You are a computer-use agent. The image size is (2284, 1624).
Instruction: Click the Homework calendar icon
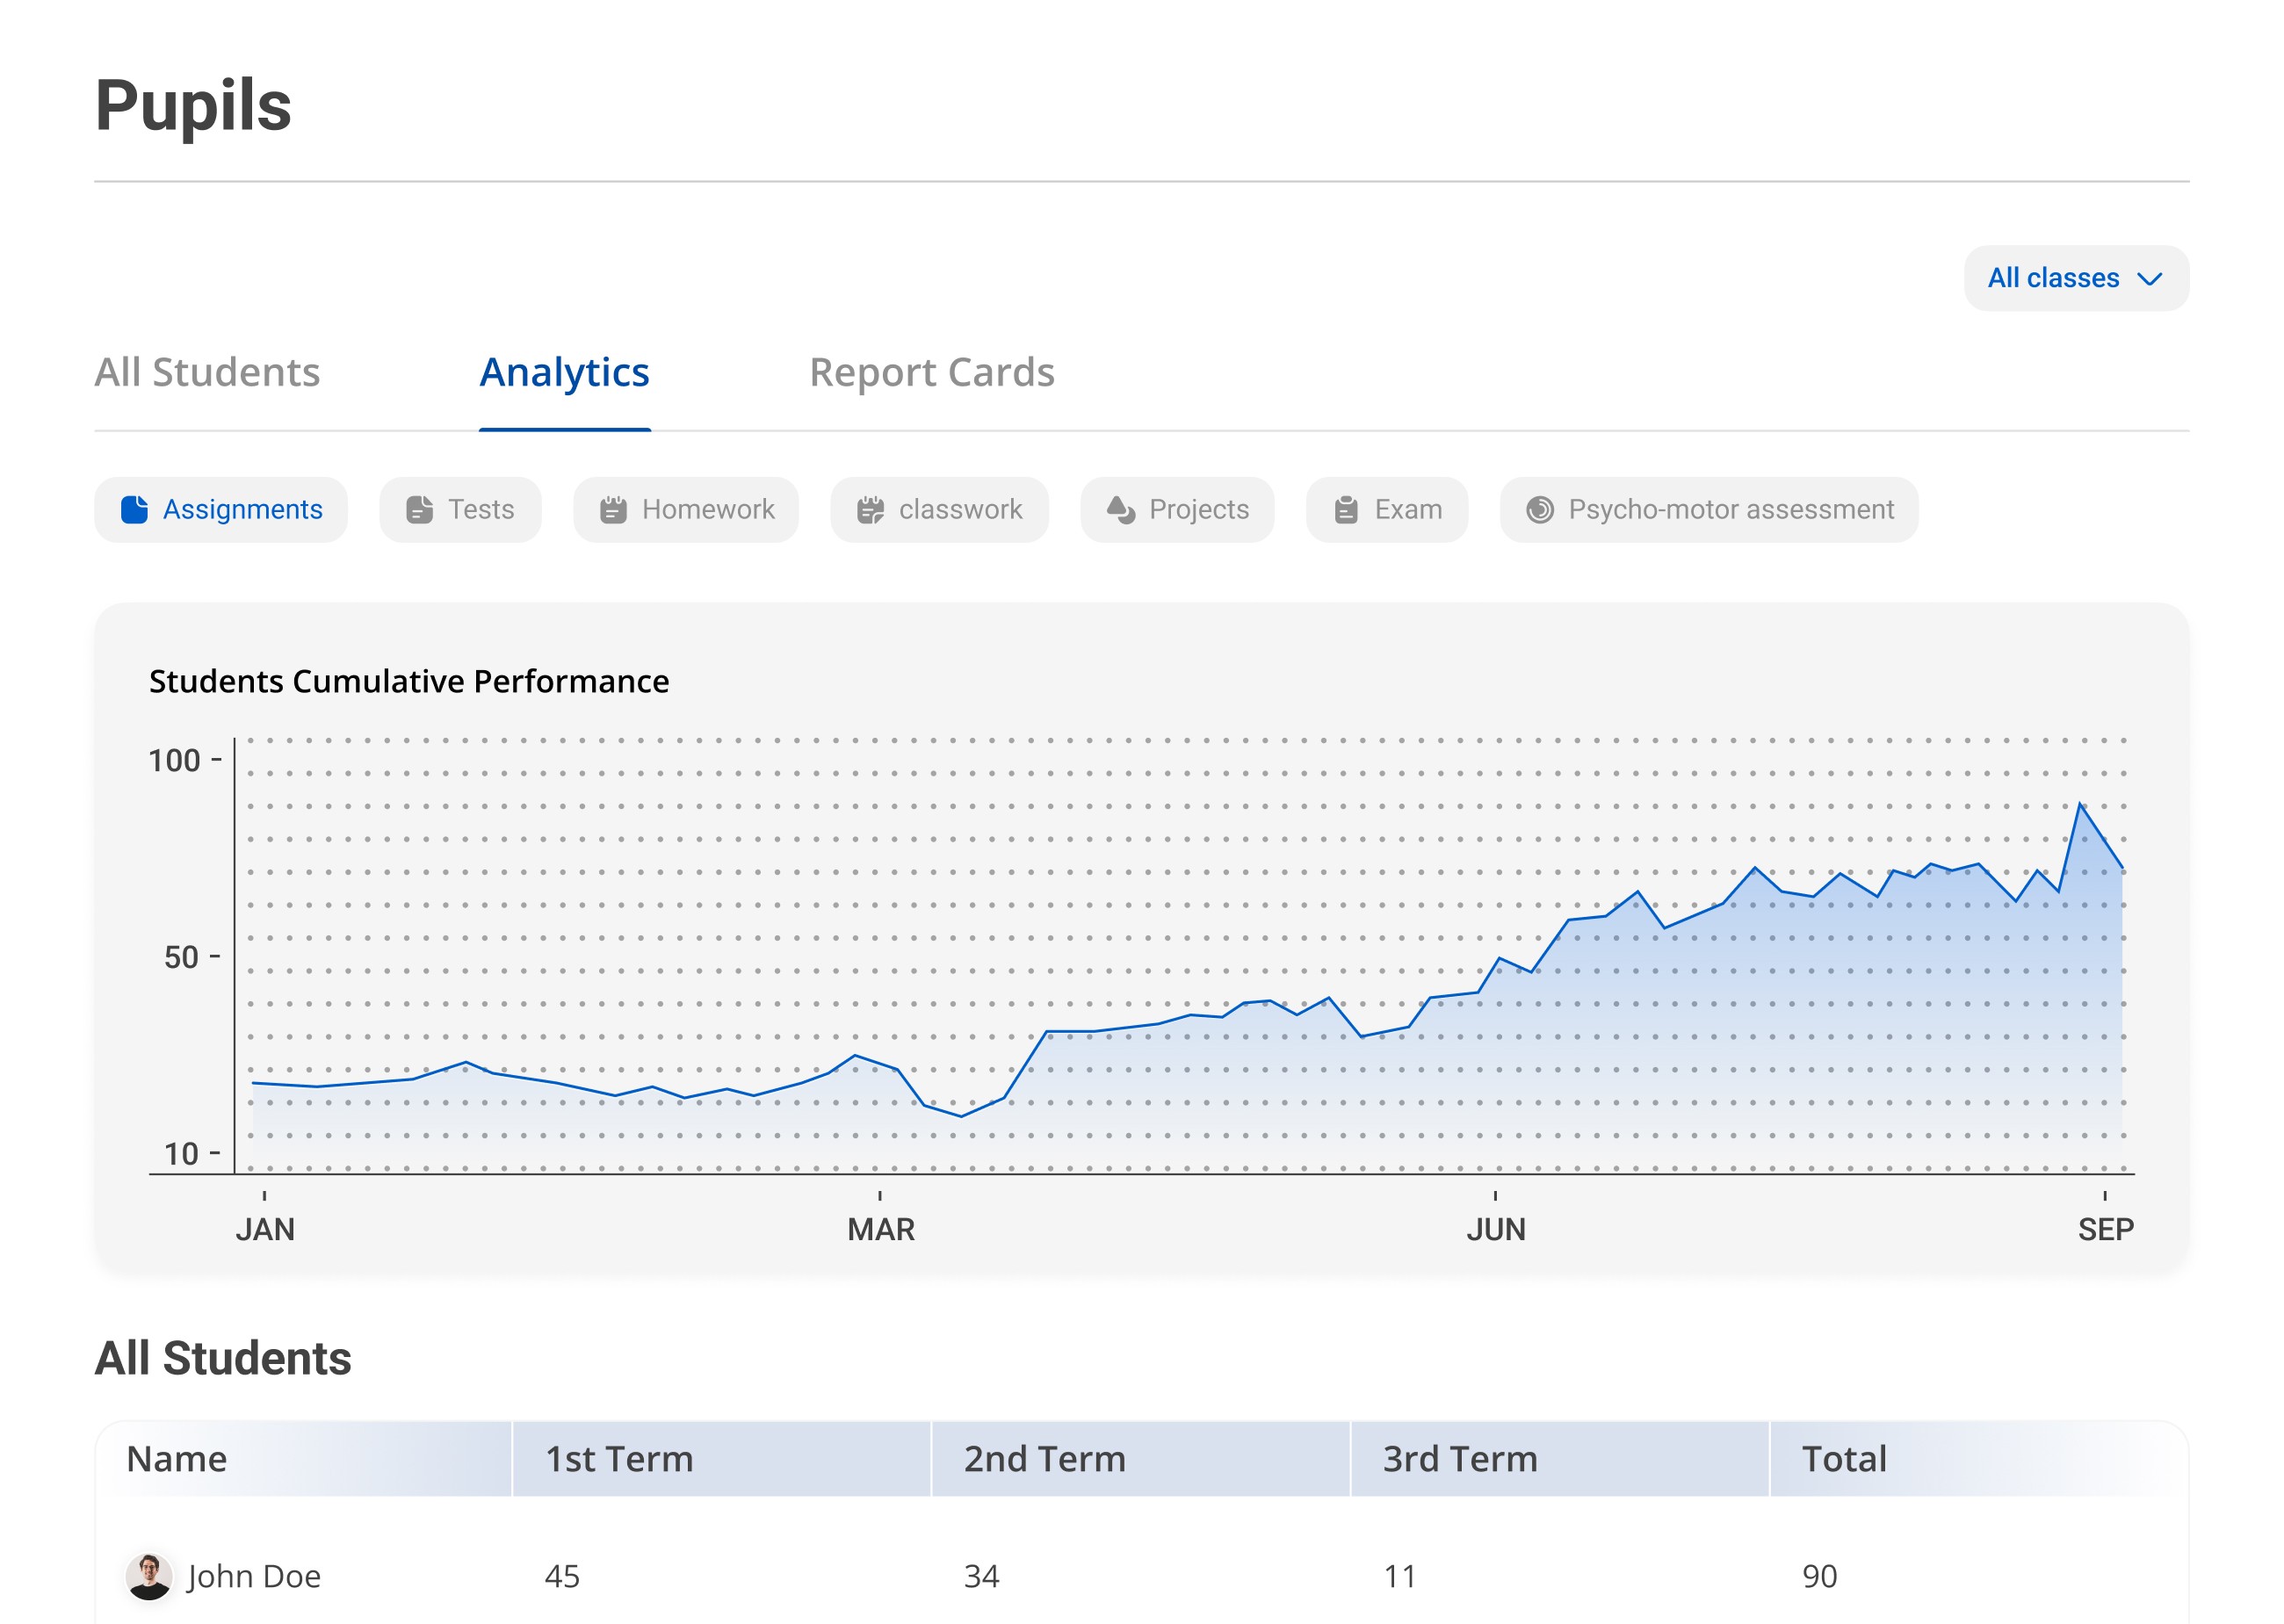point(613,510)
